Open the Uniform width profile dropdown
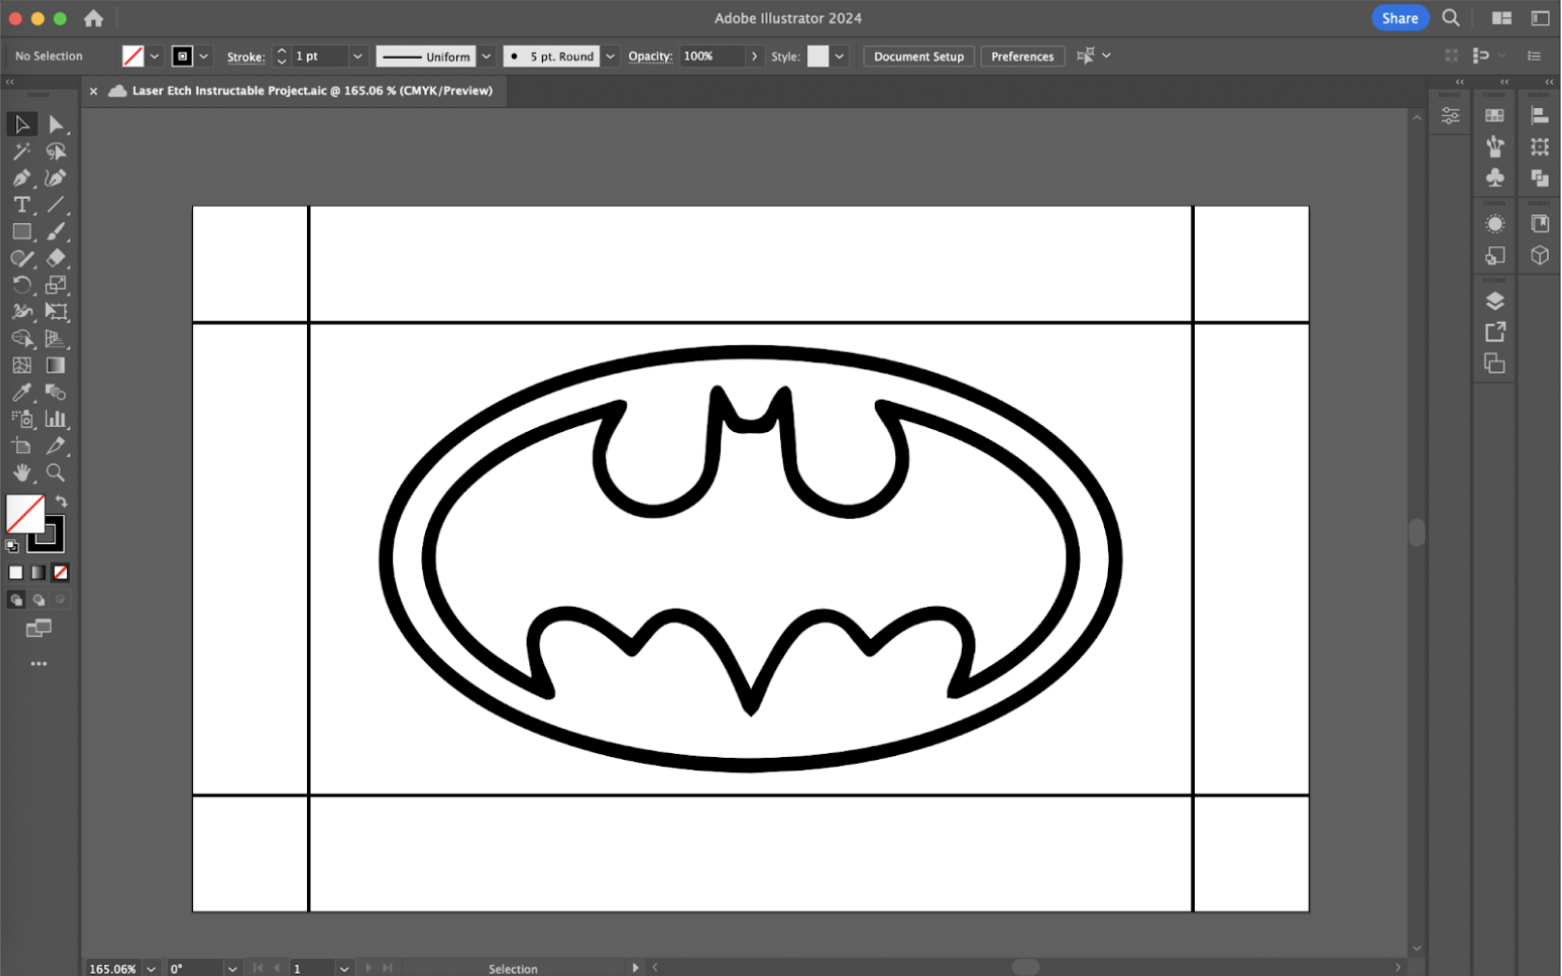1562x976 pixels. (486, 57)
